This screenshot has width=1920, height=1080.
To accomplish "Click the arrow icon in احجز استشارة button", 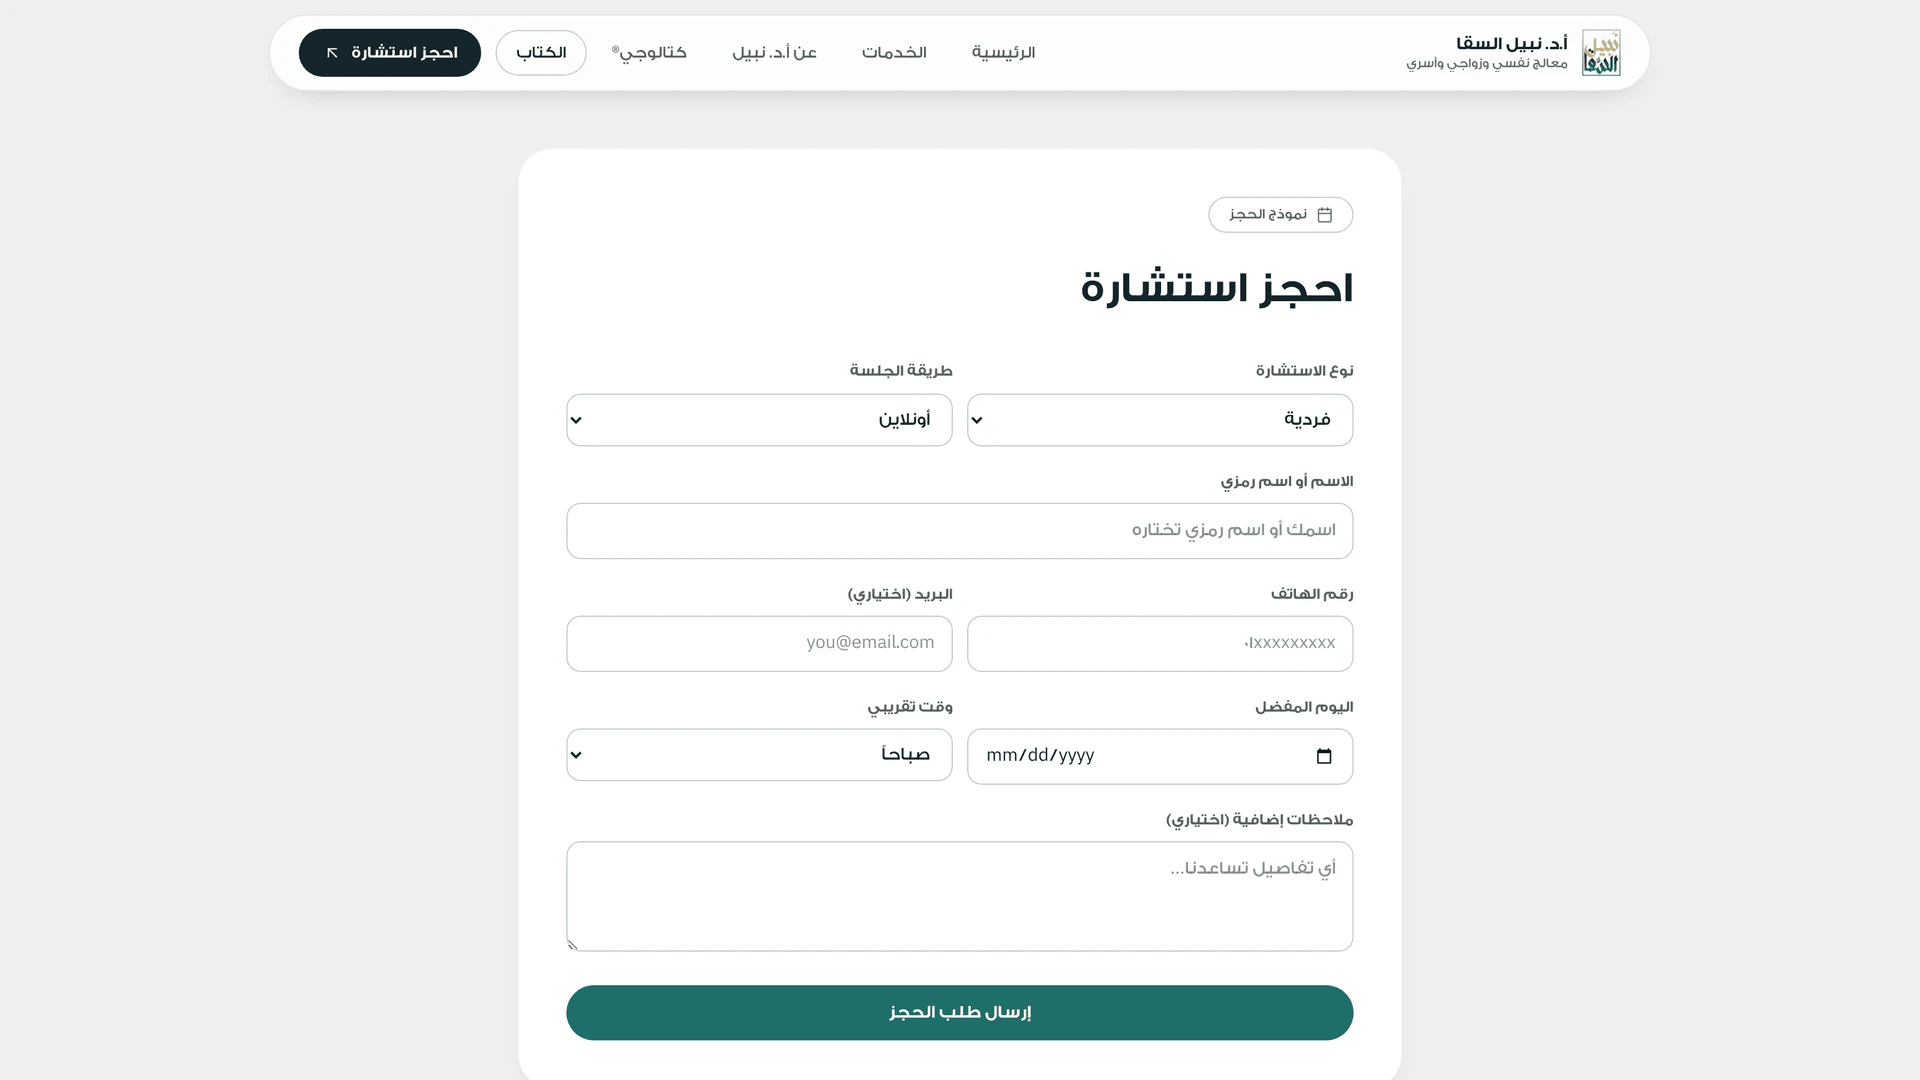I will point(332,53).
